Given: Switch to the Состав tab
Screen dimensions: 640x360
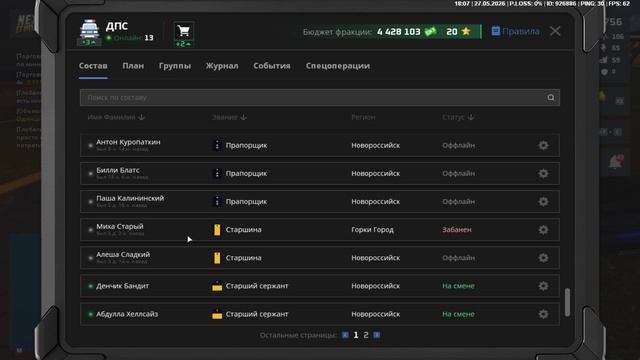Looking at the screenshot, I should 93,66.
